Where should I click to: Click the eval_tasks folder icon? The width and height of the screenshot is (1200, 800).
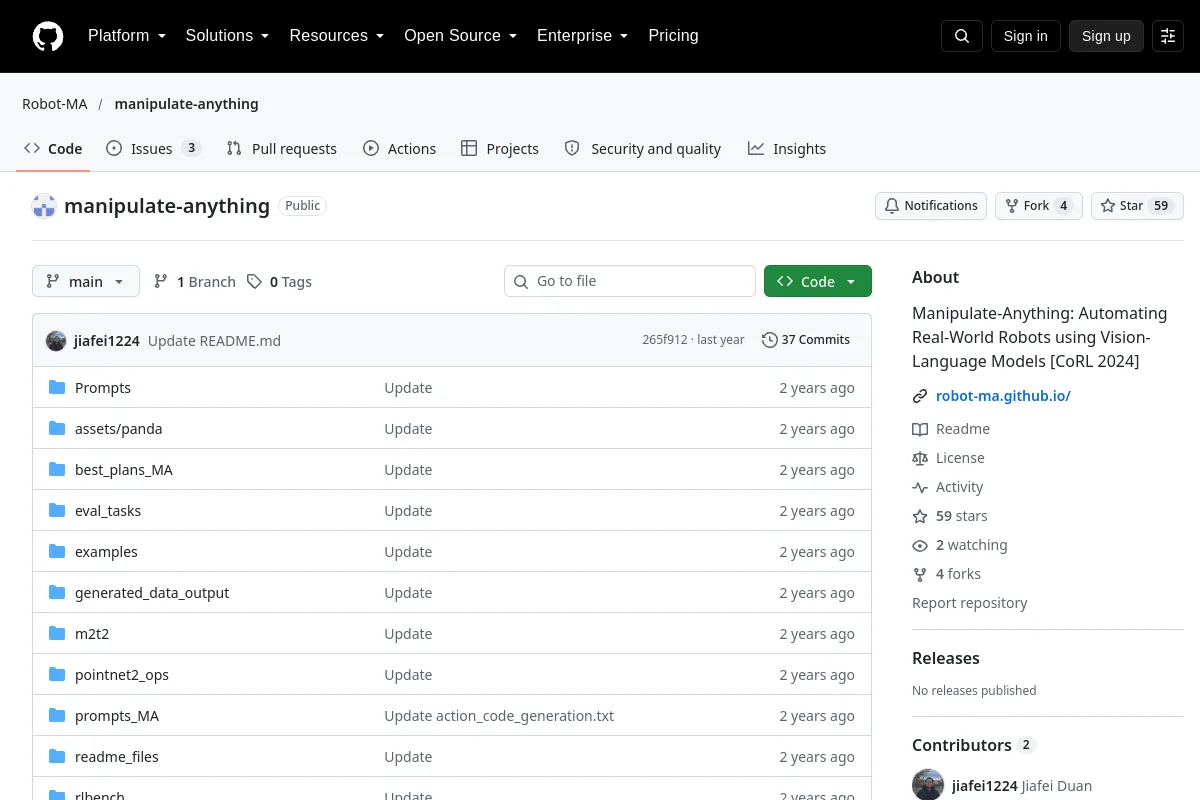coord(57,511)
